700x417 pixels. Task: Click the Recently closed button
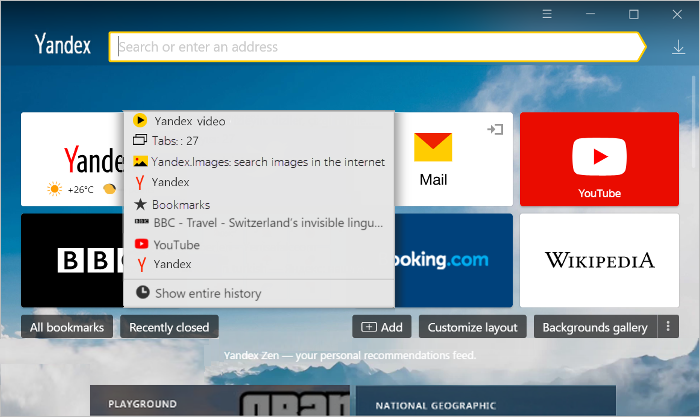pos(169,327)
